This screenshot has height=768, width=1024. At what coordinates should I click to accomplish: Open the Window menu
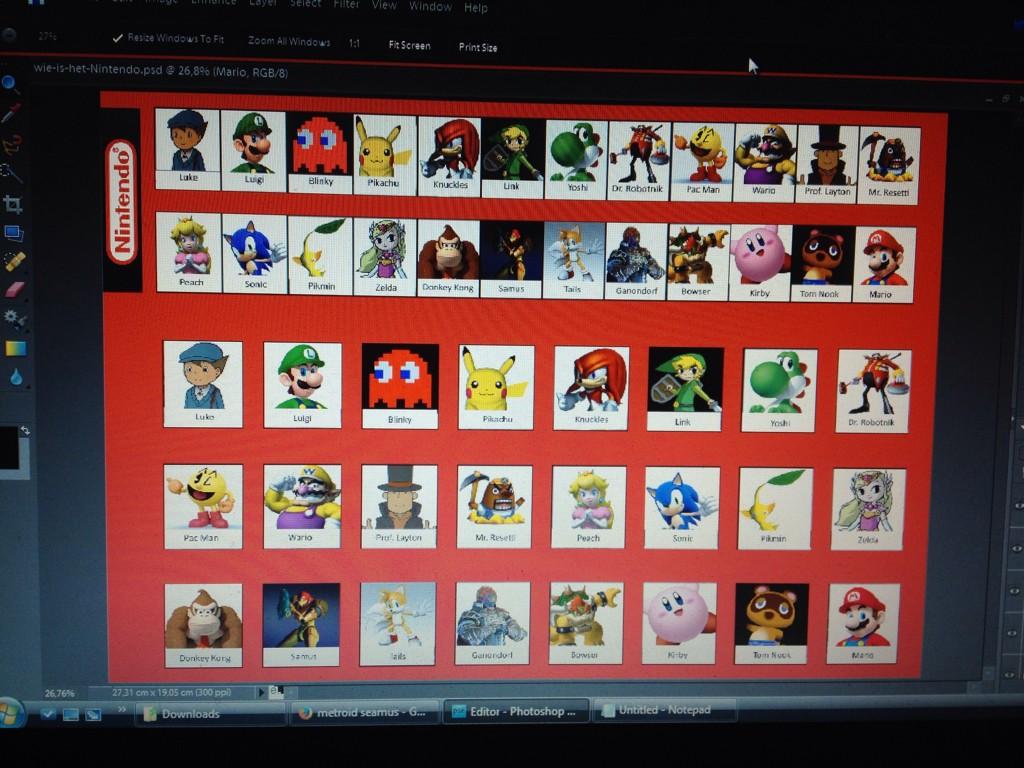coord(430,7)
